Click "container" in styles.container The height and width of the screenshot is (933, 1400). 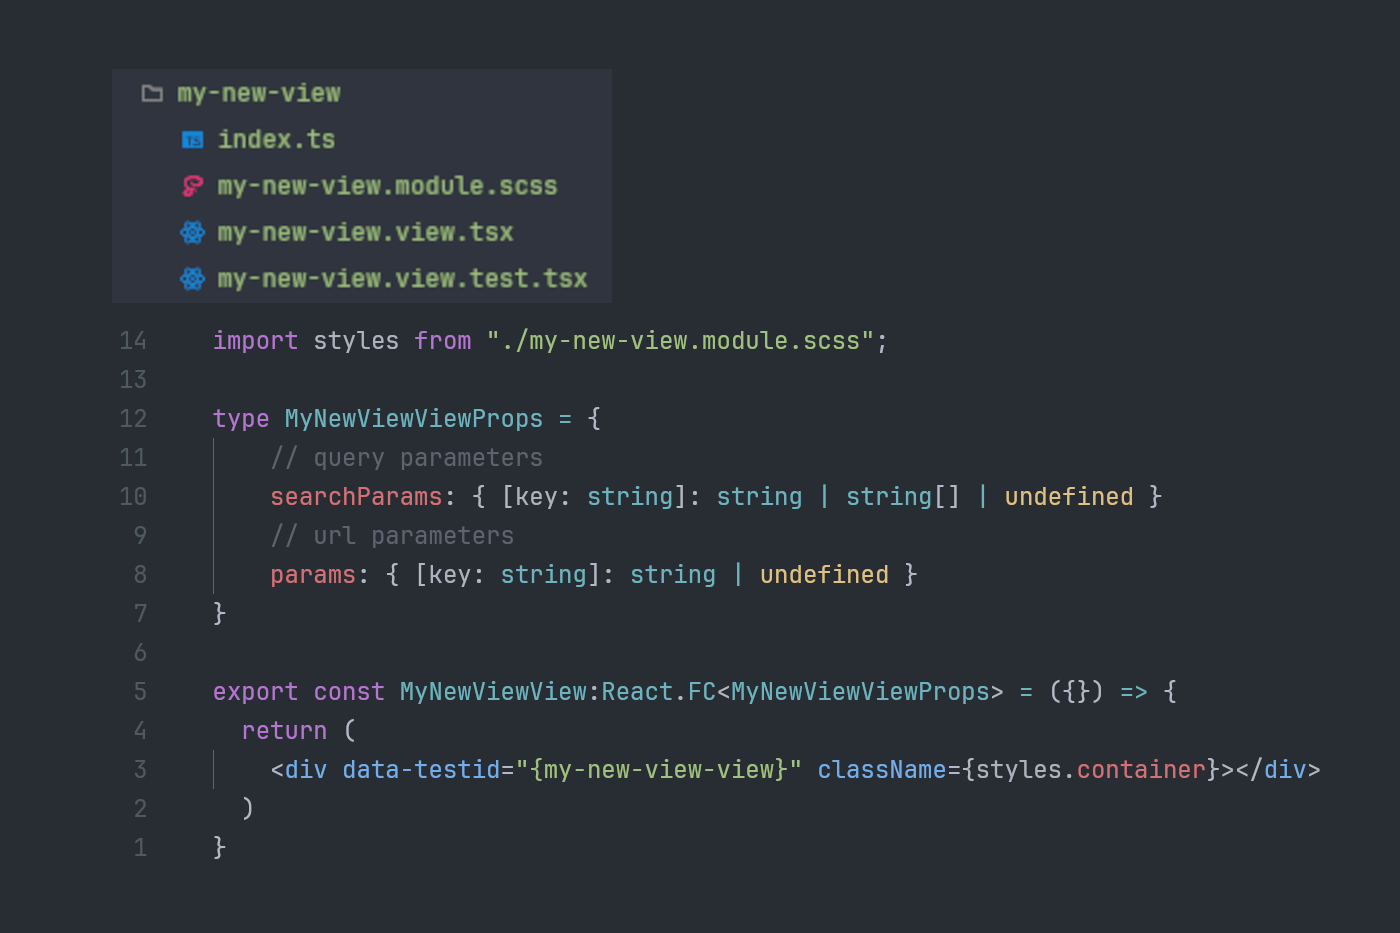(x=1141, y=770)
